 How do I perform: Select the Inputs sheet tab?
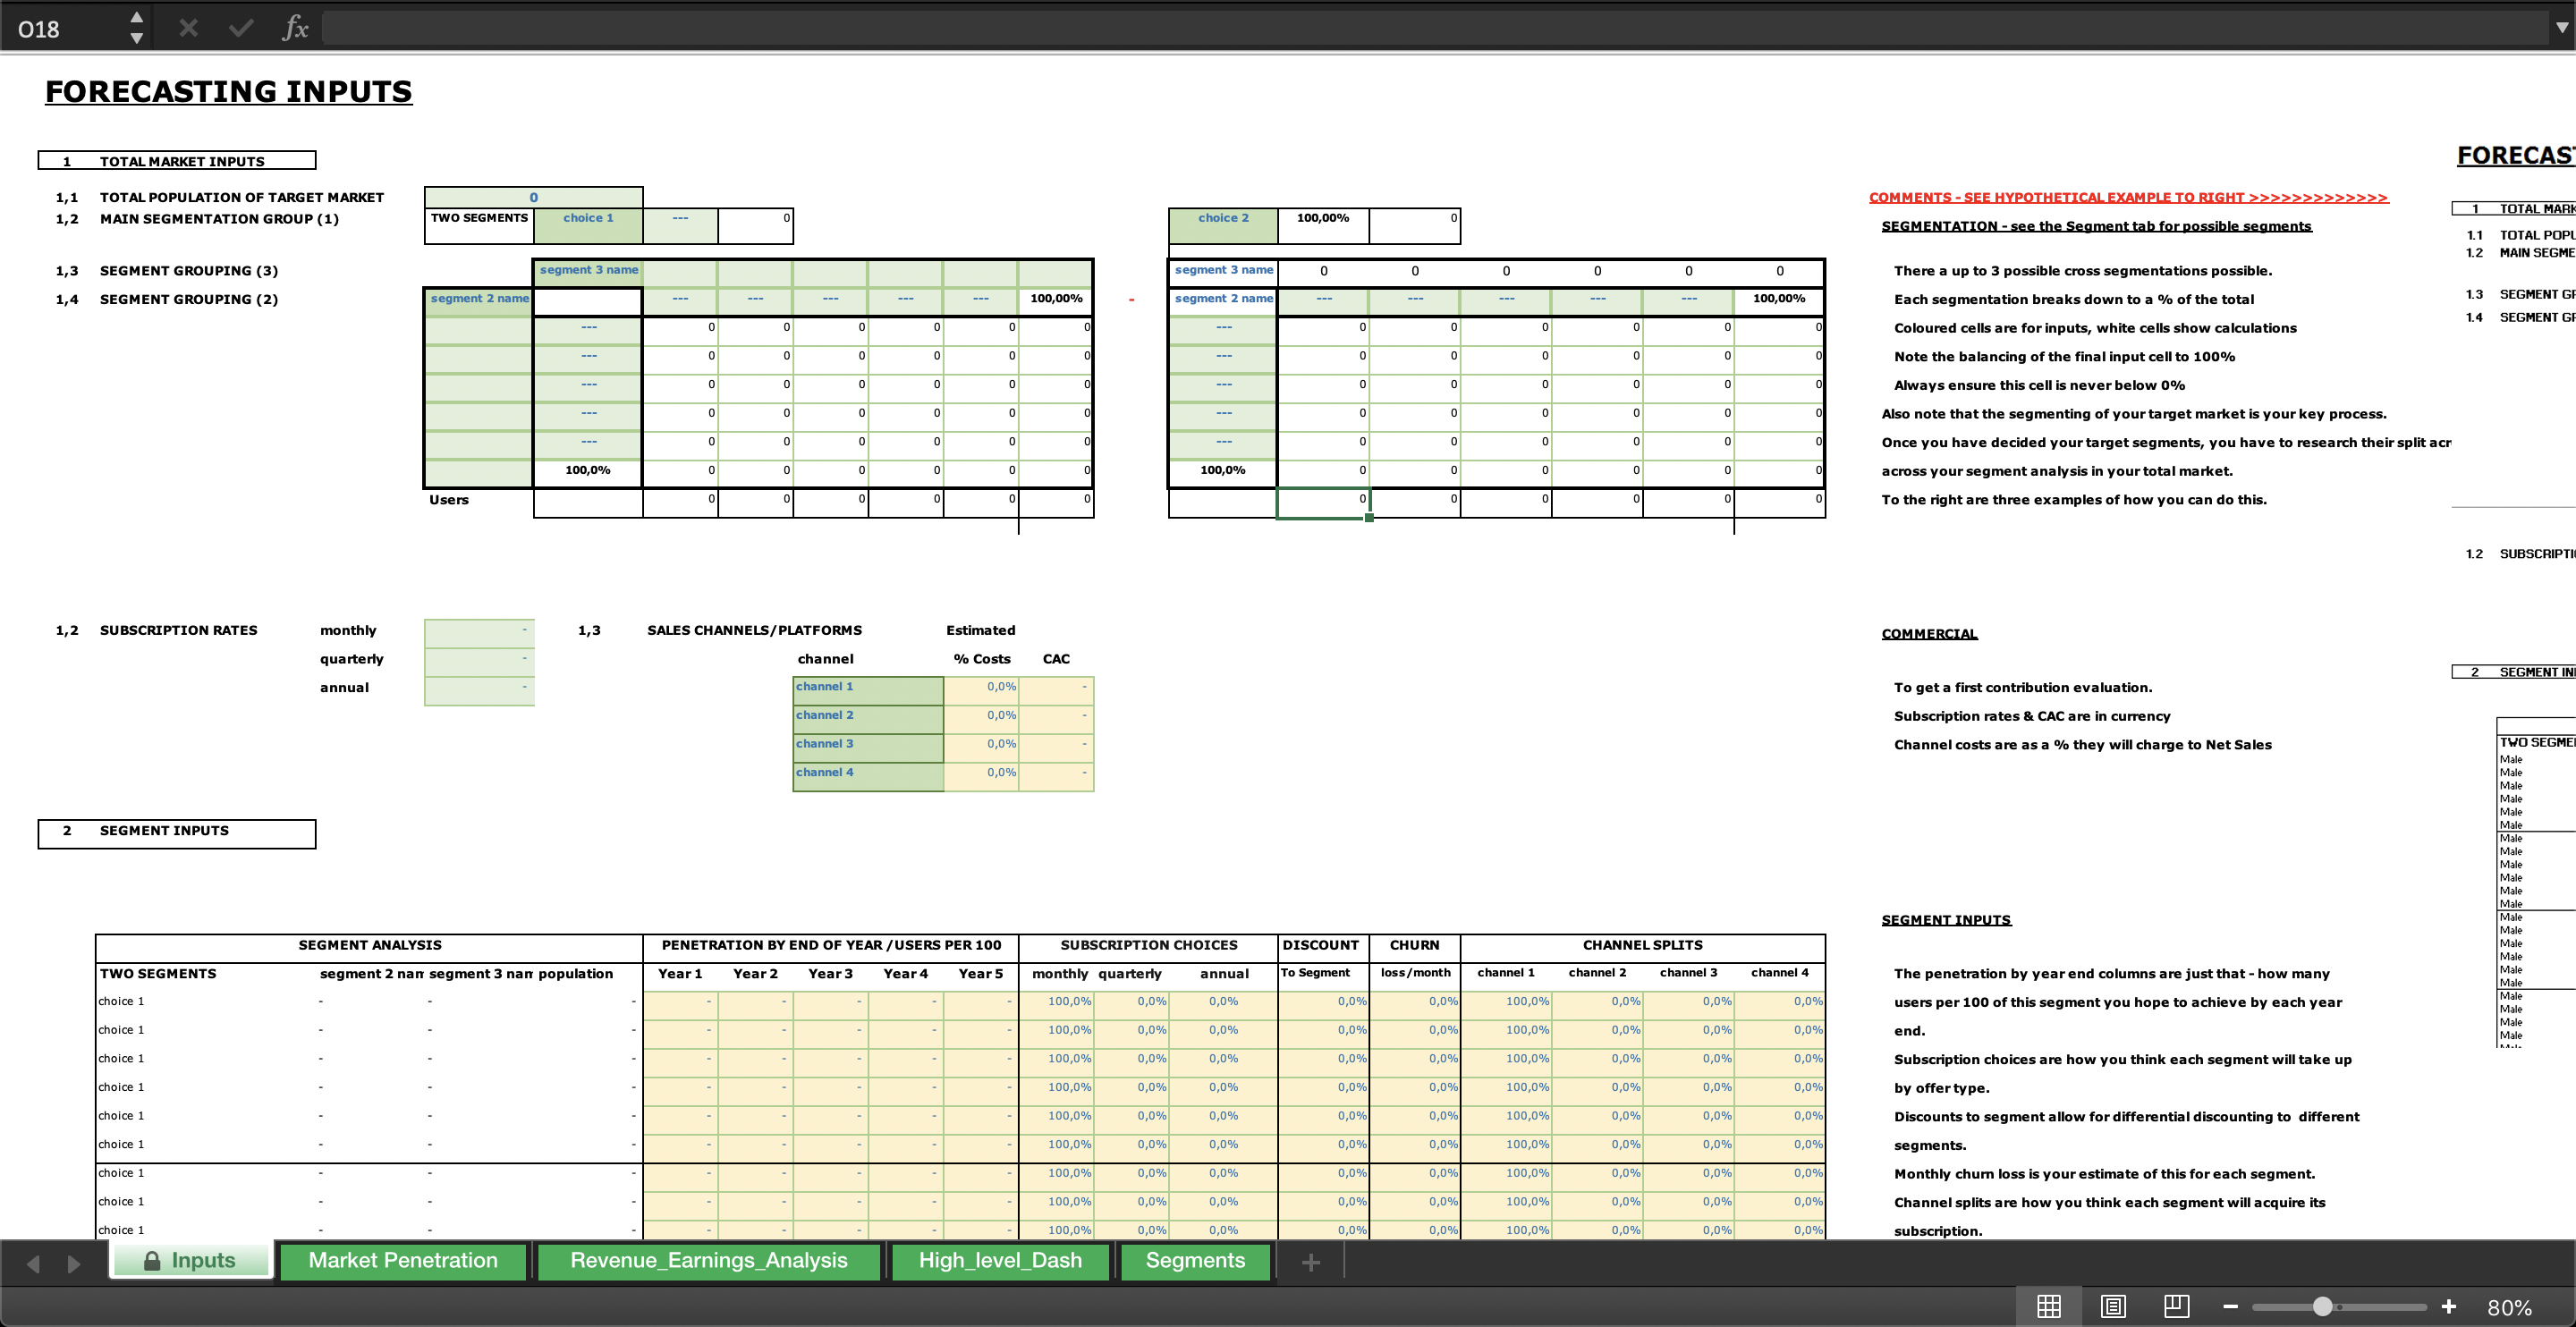[x=191, y=1260]
